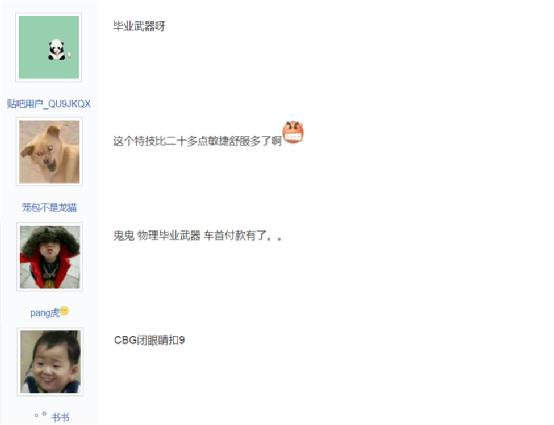Open the smiling baby avatar picture
Screen dimensions: 554x425
coord(50,362)
